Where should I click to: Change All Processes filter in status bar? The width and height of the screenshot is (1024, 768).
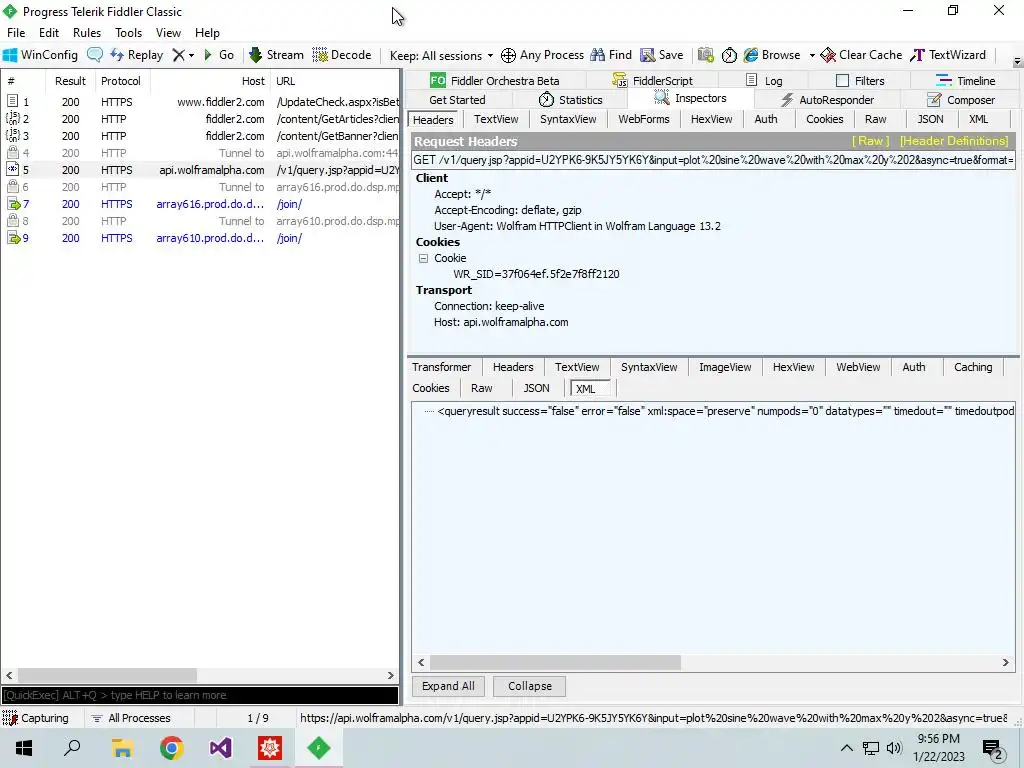click(131, 718)
